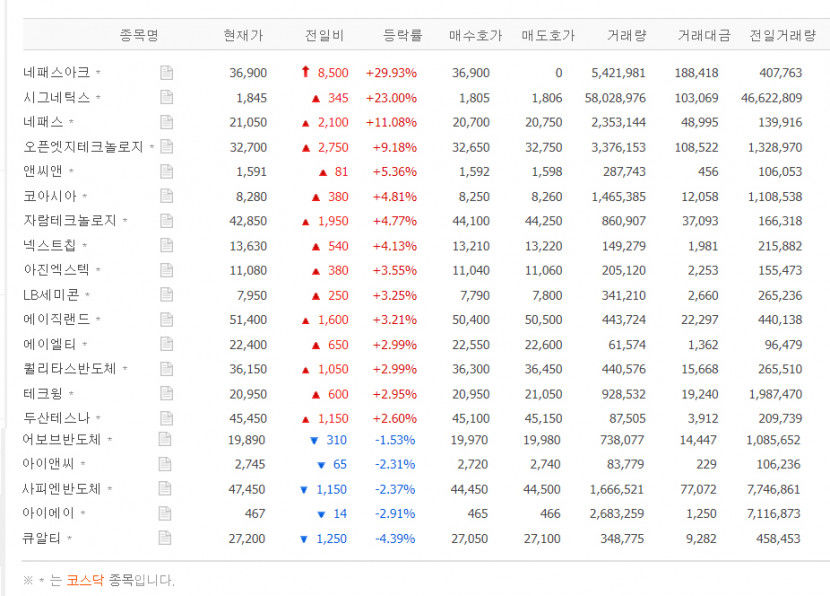830x596 pixels.
Task: Open the document icon for LB세미콘
Action: [166, 294]
